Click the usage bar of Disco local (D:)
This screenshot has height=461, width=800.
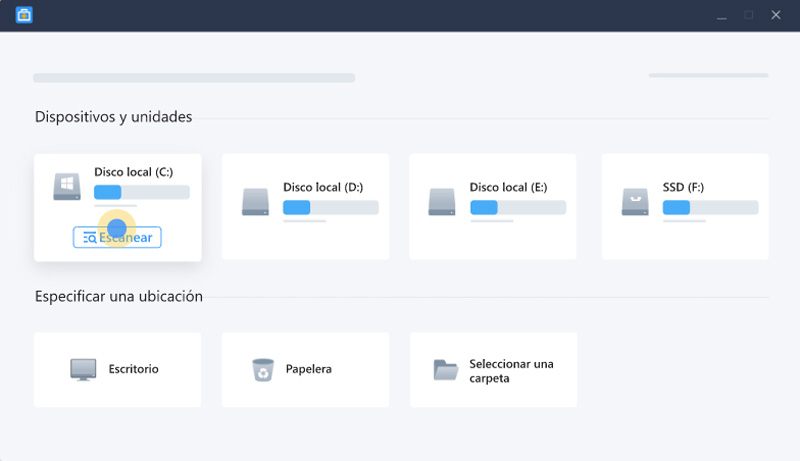330,207
